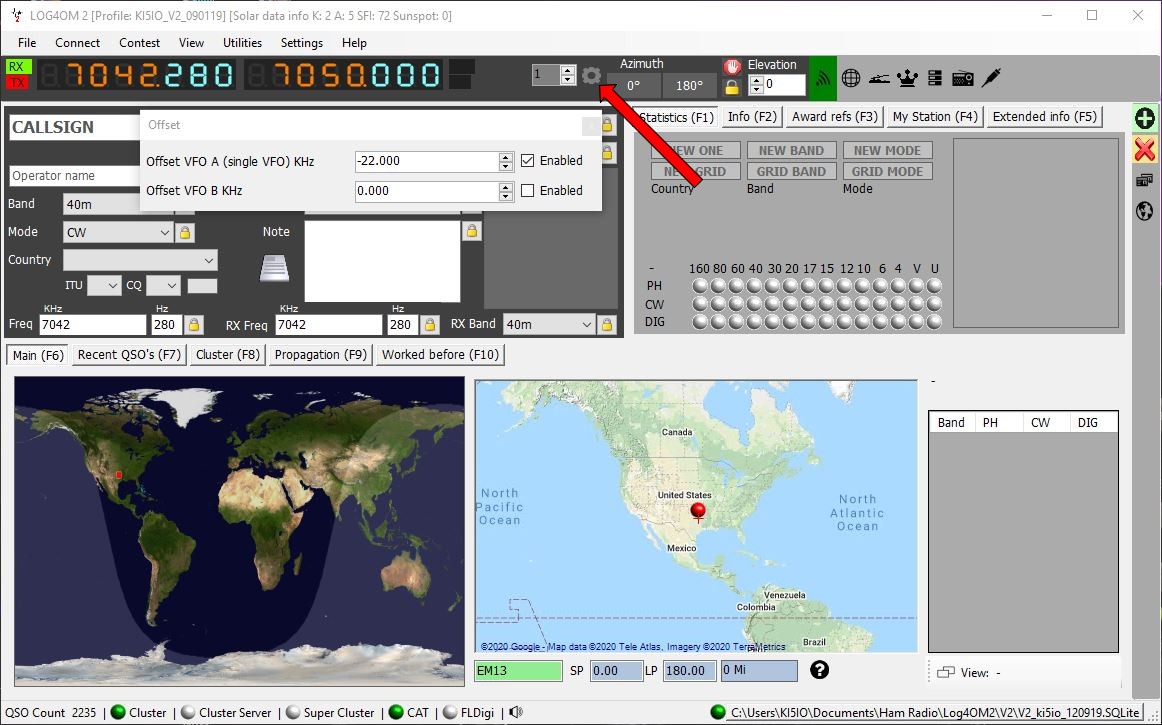Switch to Recent QSO's (F7) tab
Image resolution: width=1162 pixels, height=725 pixels.
click(129, 354)
